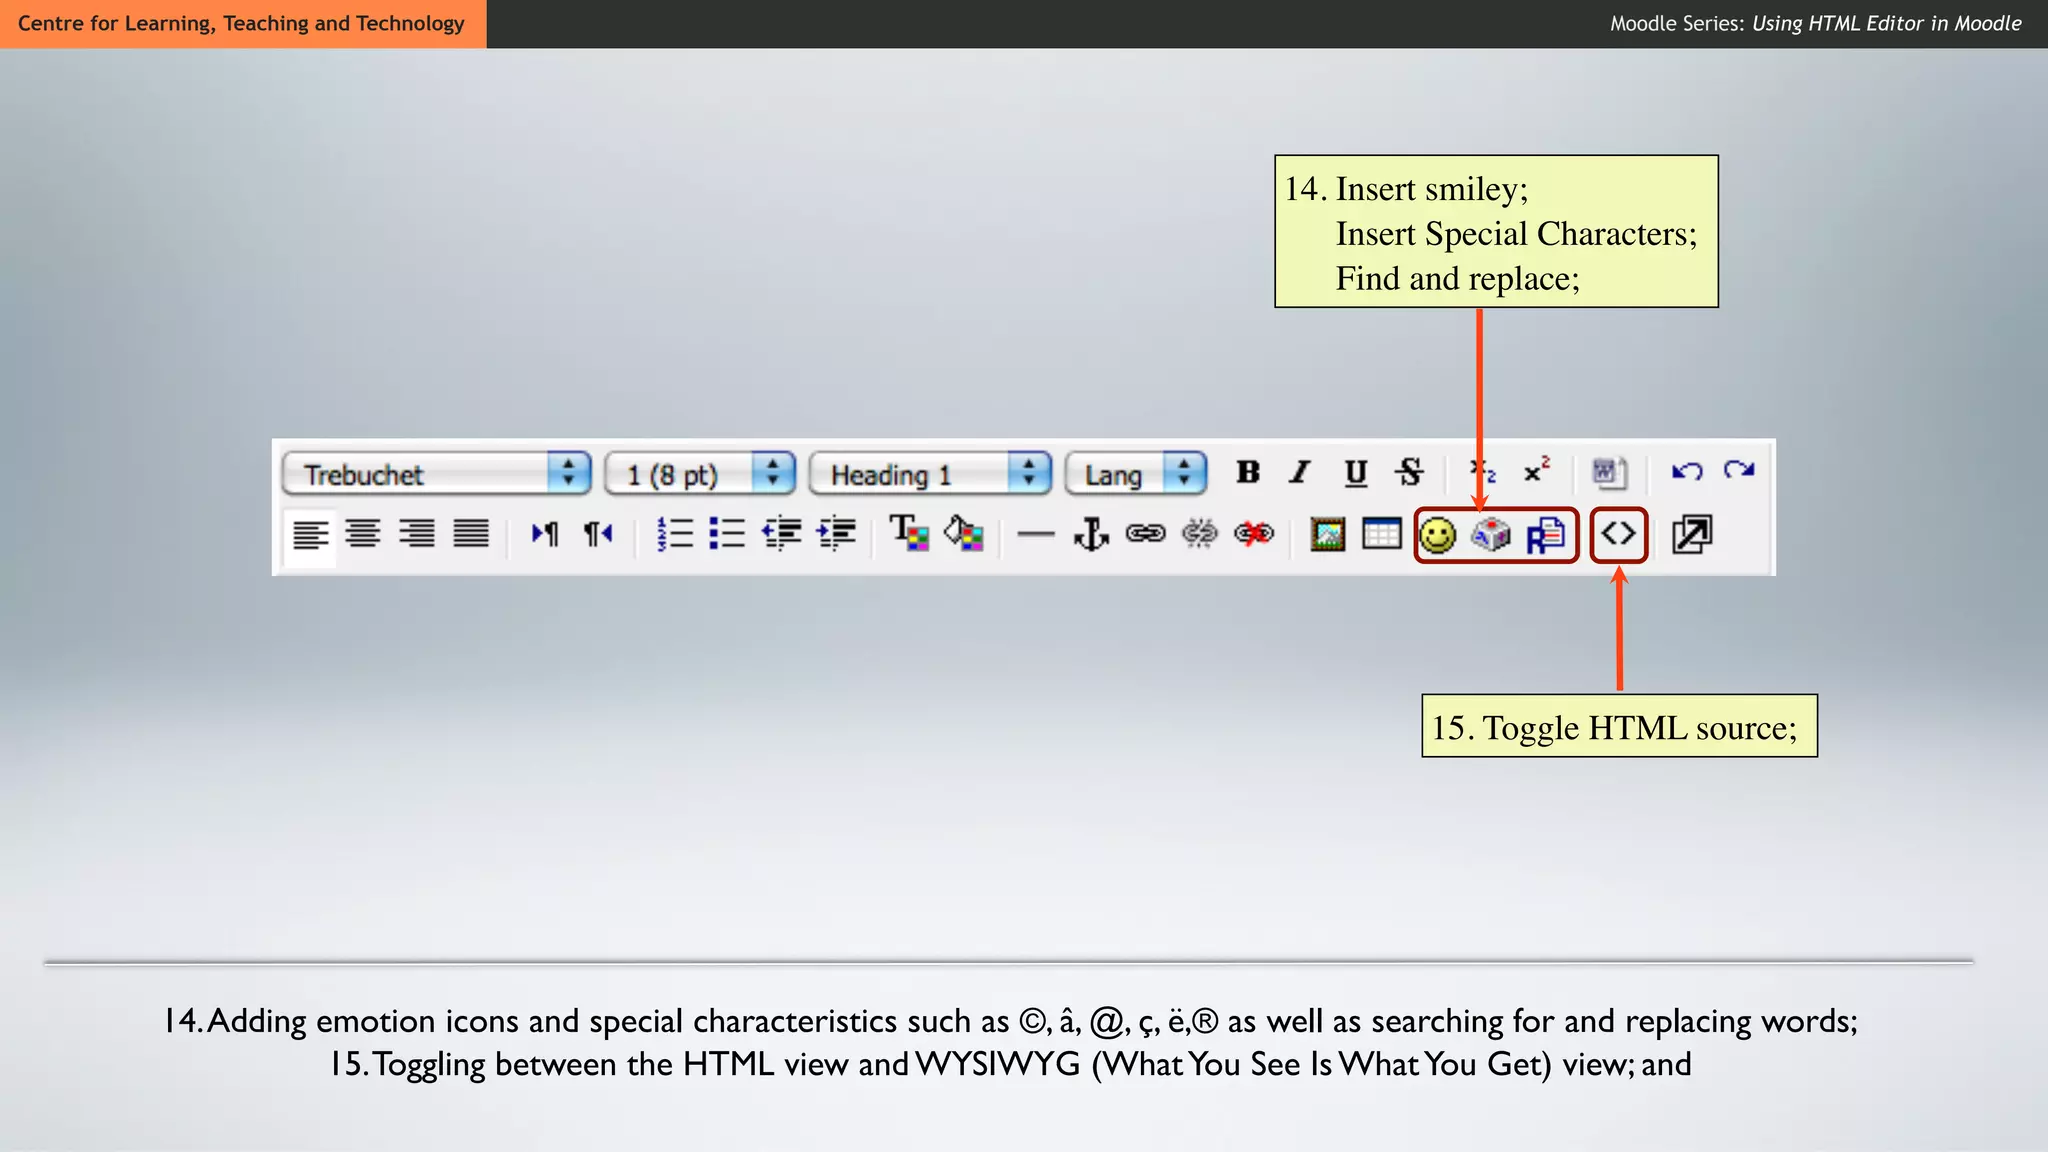Screen dimensions: 2048x1152
Task: Select the font color tool
Action: pyautogui.click(x=909, y=533)
